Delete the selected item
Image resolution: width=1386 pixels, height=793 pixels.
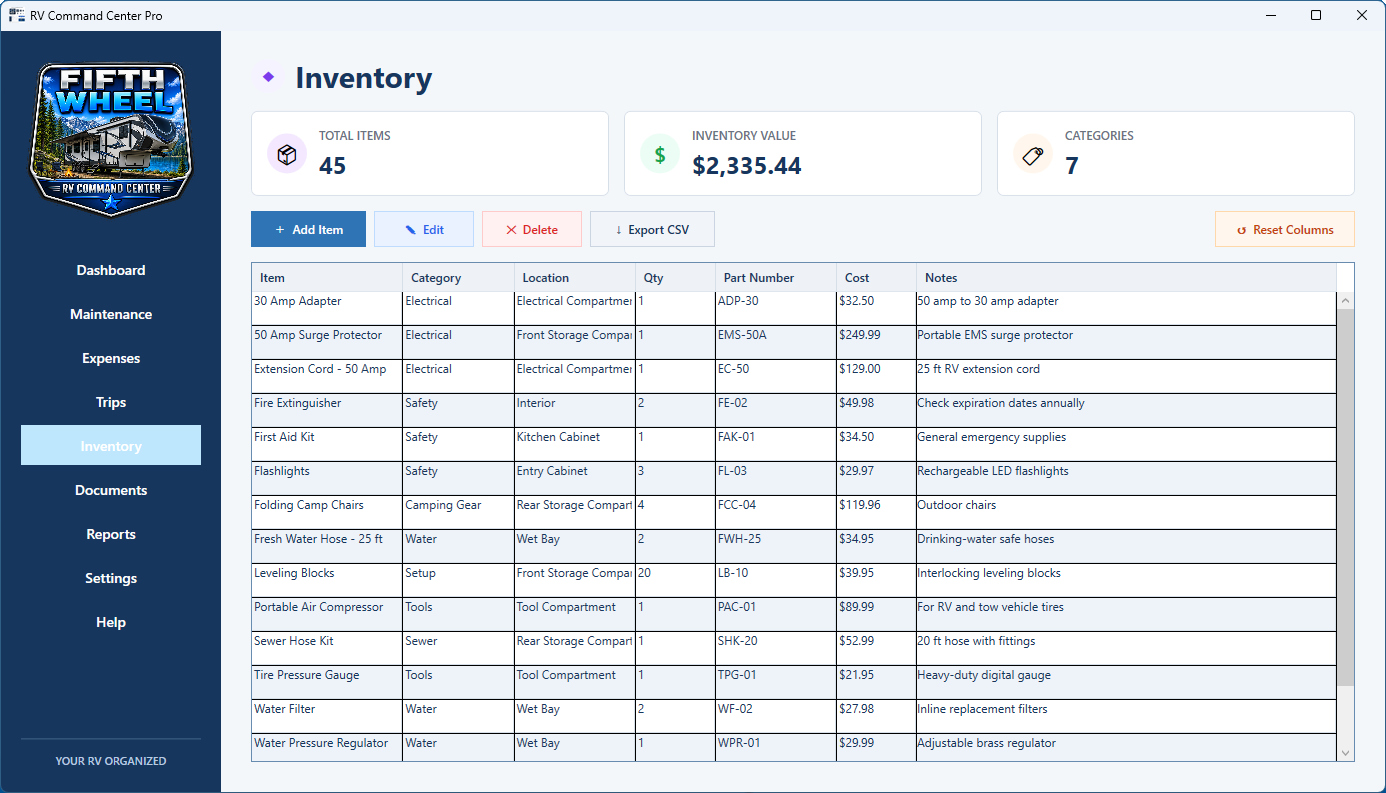532,229
